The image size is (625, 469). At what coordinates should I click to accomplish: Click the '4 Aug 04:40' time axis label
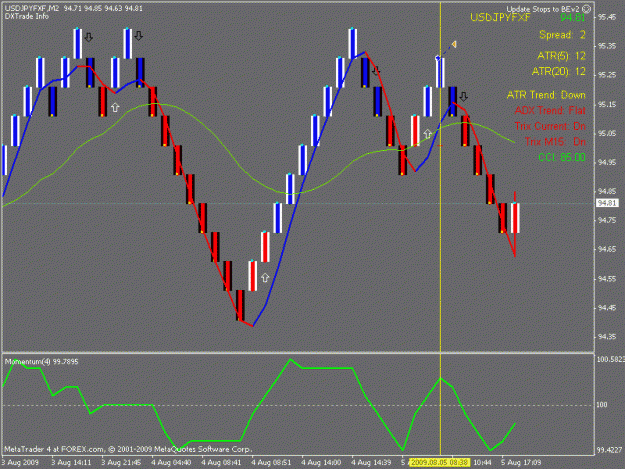click(171, 463)
